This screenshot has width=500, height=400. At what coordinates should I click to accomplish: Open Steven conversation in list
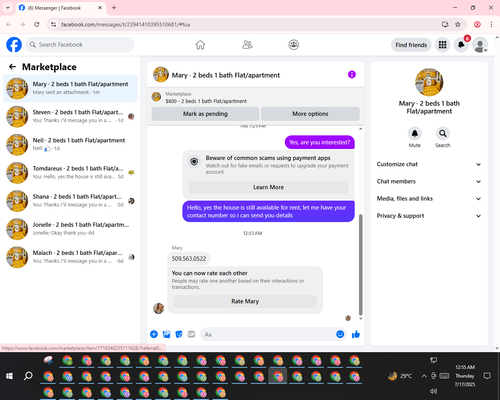click(70, 116)
